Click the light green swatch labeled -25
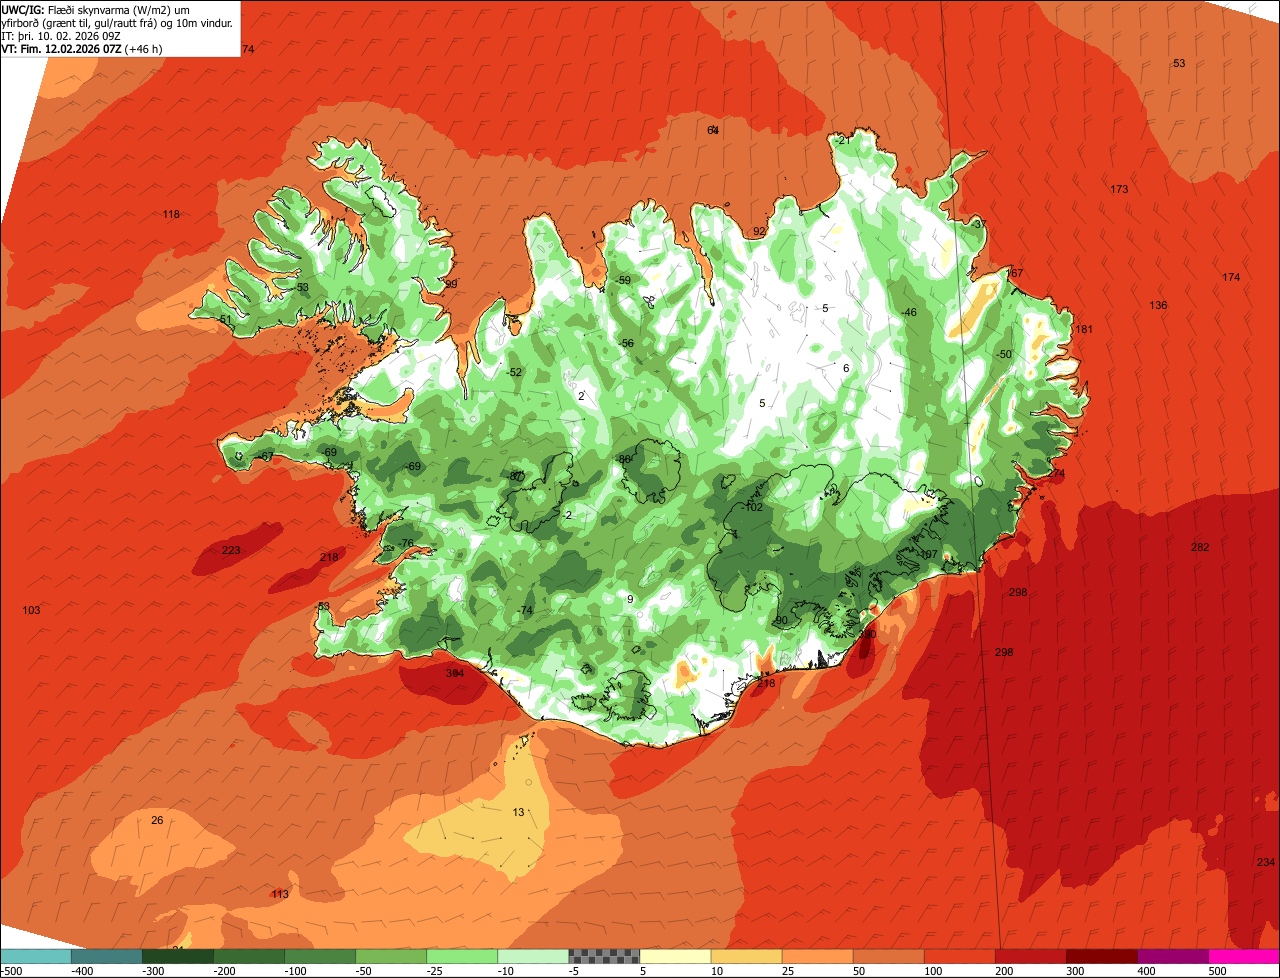This screenshot has width=1280, height=978. [x=461, y=956]
